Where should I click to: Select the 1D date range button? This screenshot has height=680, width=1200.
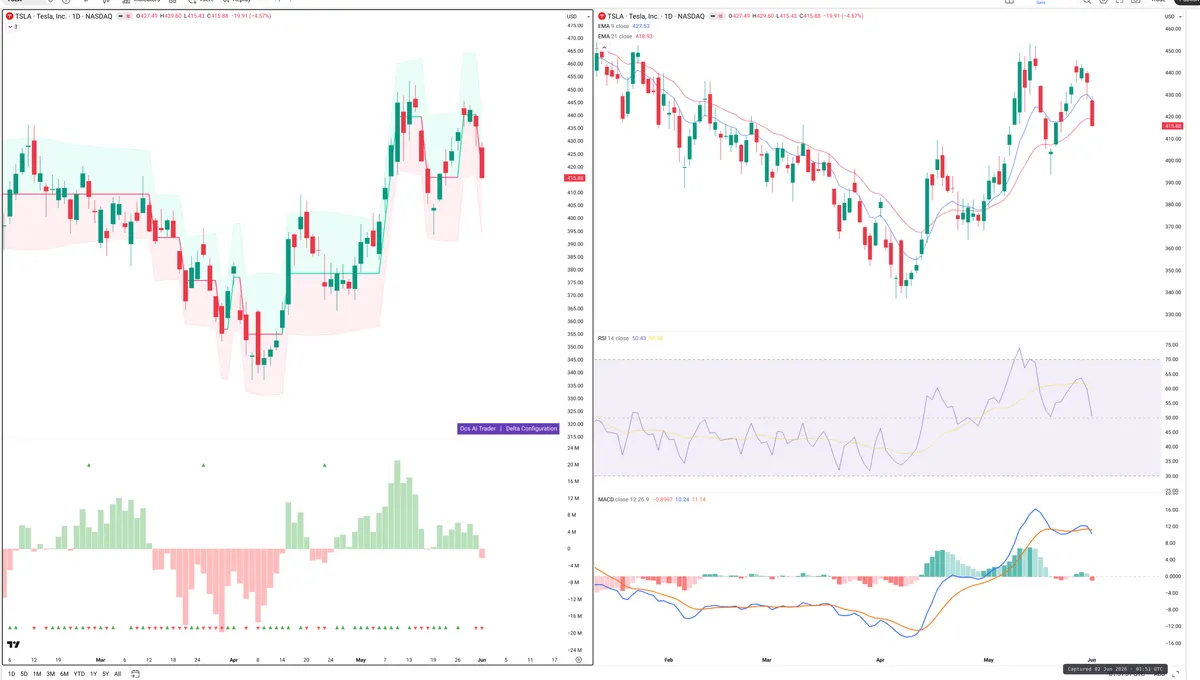point(11,674)
